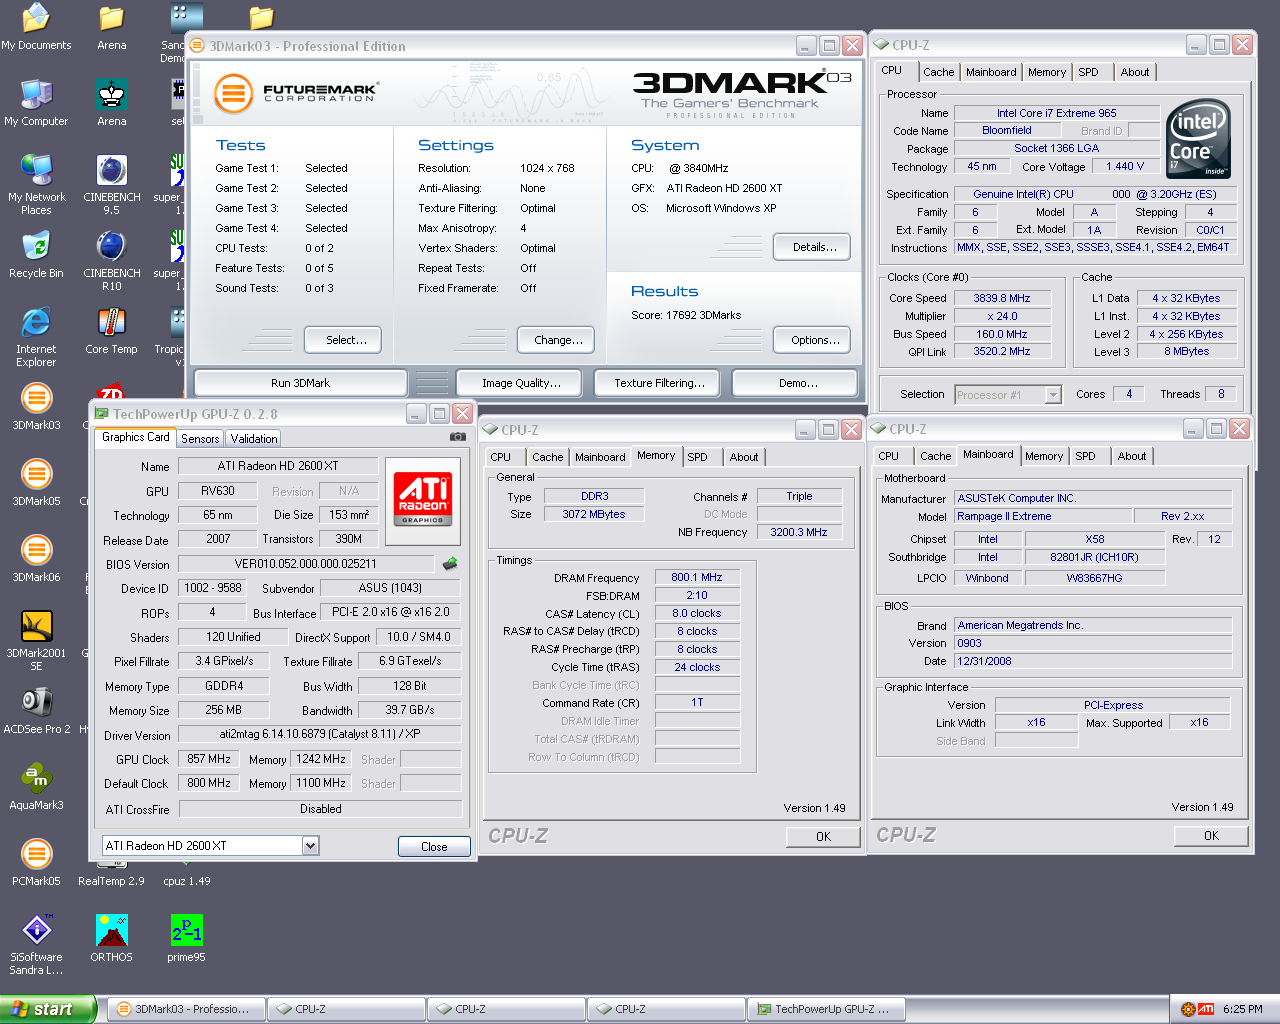Click the Windows start button
Viewport: 1280px width, 1024px height.
49,1009
